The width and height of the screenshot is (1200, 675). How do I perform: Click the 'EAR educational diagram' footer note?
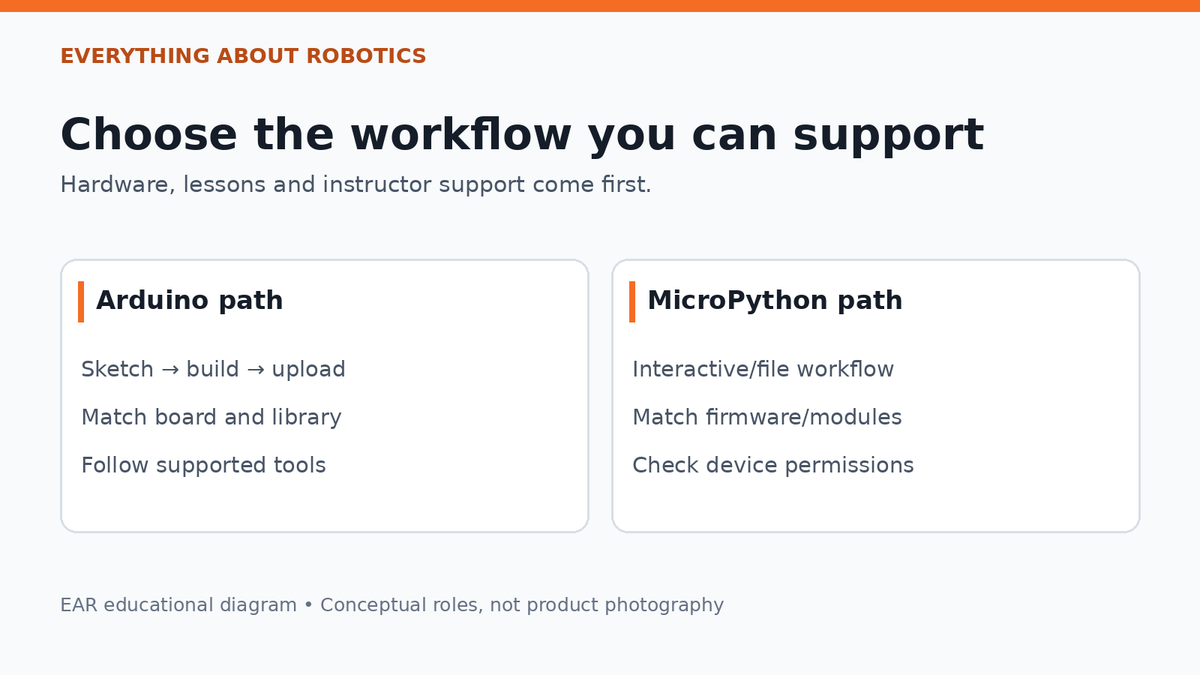tap(392, 605)
